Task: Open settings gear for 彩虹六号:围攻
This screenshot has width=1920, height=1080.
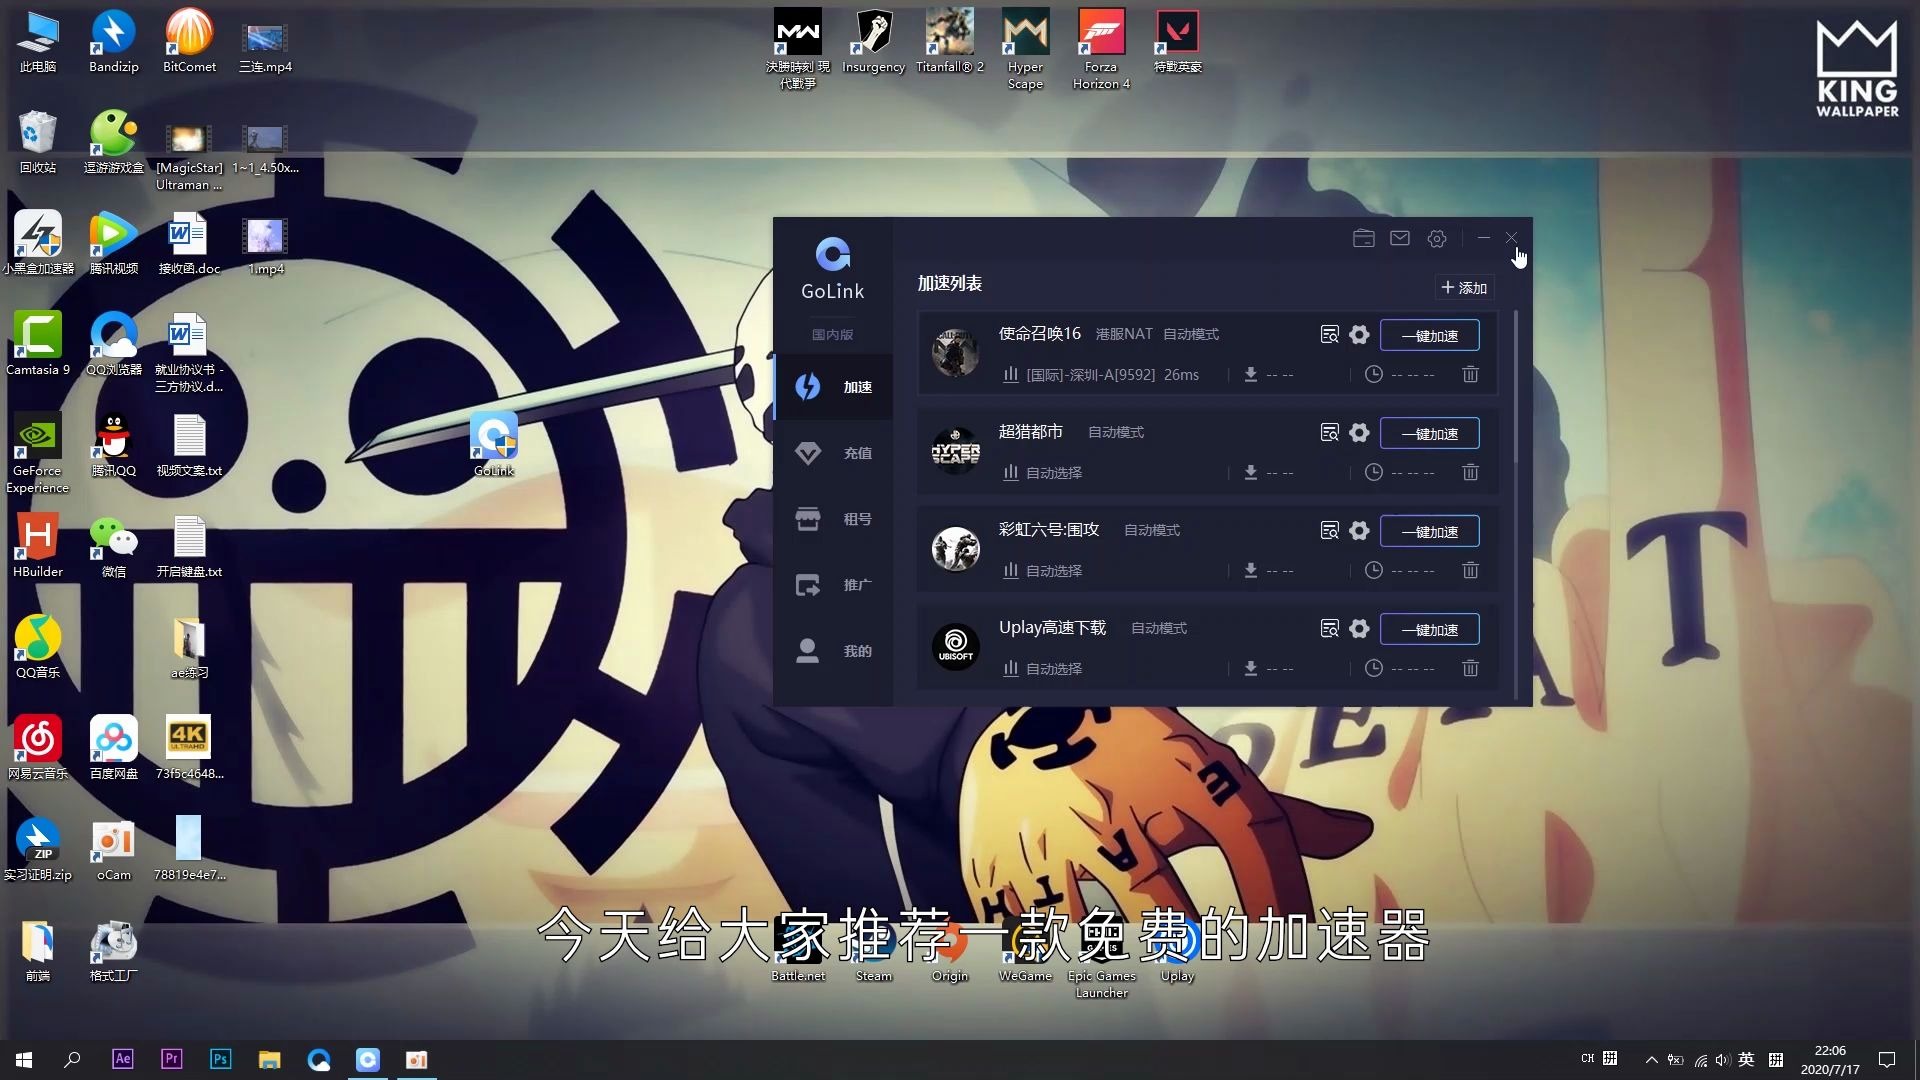Action: [x=1359, y=531]
